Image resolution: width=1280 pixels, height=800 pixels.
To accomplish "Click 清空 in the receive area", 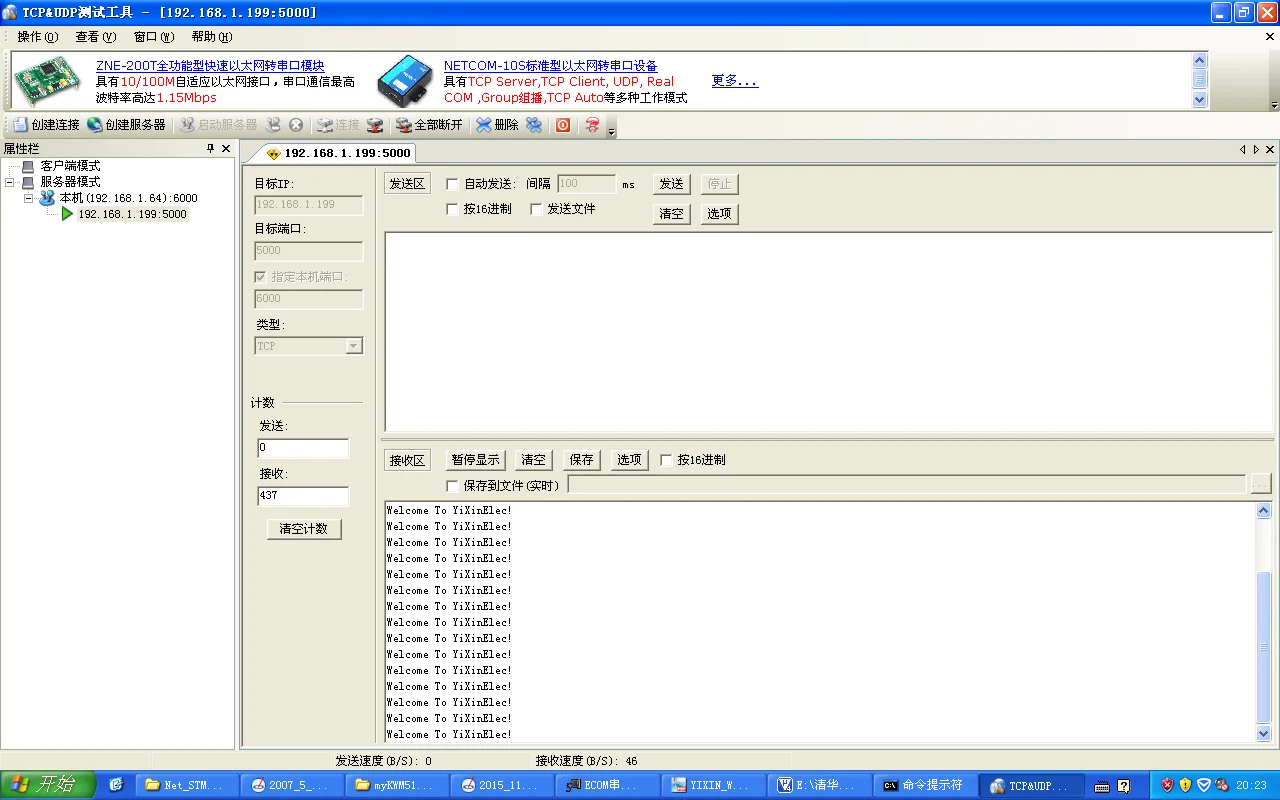I will point(534,460).
